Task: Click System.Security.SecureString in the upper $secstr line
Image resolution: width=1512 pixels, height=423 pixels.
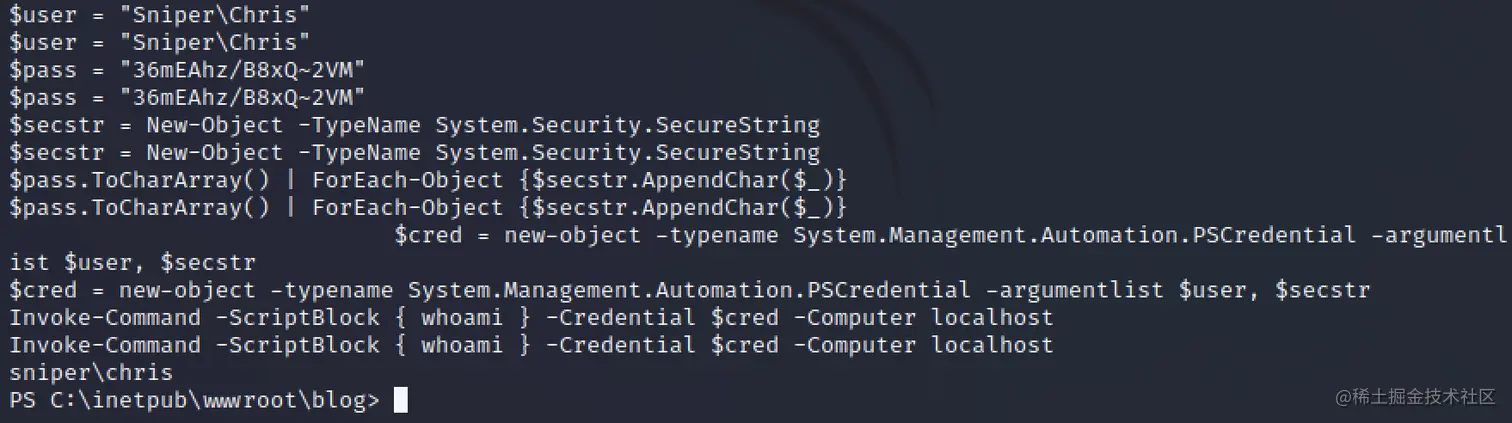Action: pos(627,126)
